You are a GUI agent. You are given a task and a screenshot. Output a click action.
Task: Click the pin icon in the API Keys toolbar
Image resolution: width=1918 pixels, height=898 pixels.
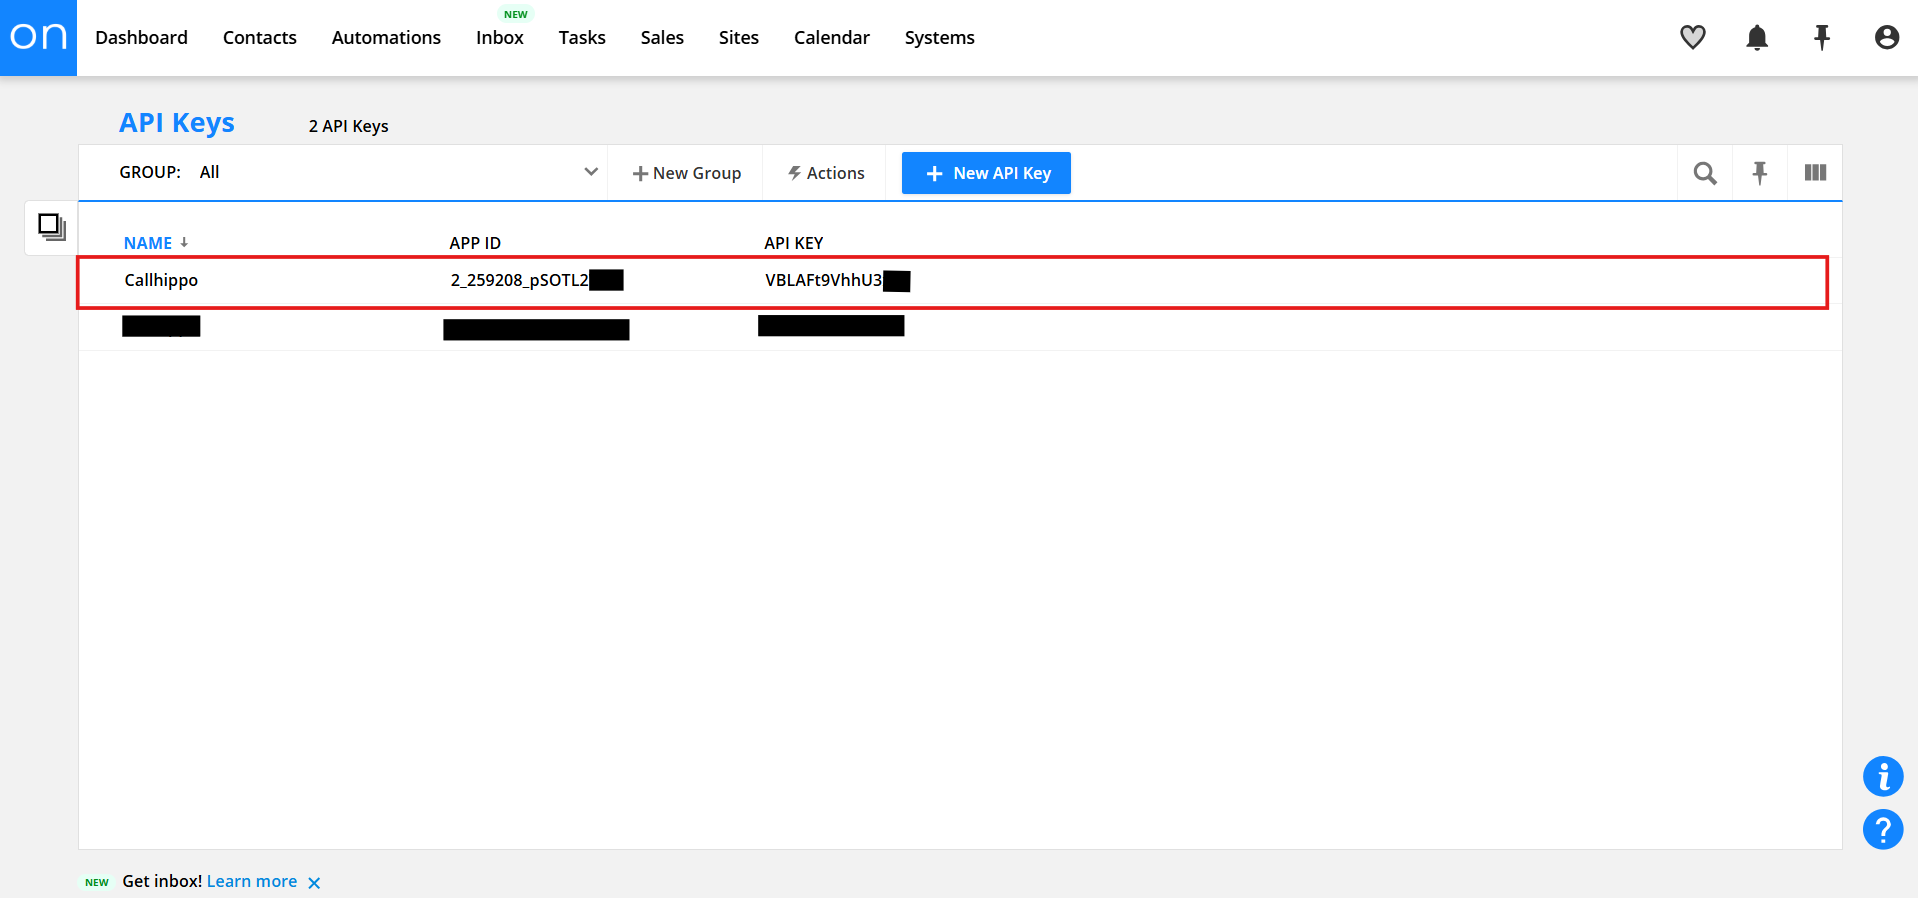(x=1760, y=173)
